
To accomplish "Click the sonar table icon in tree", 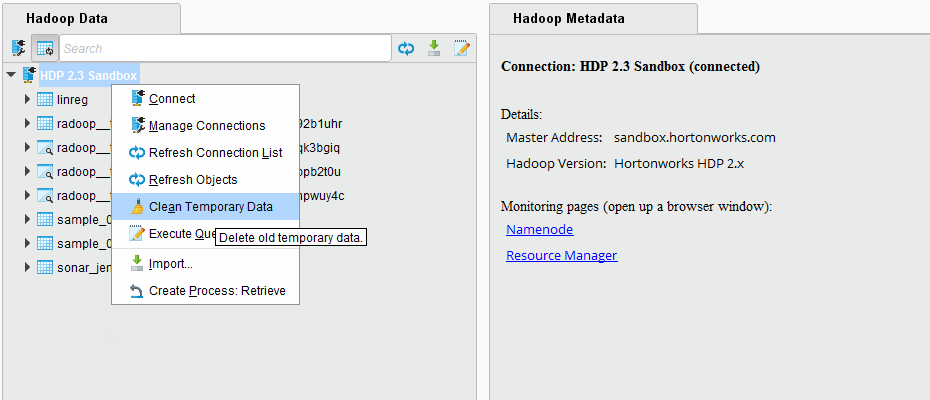I will pos(45,268).
